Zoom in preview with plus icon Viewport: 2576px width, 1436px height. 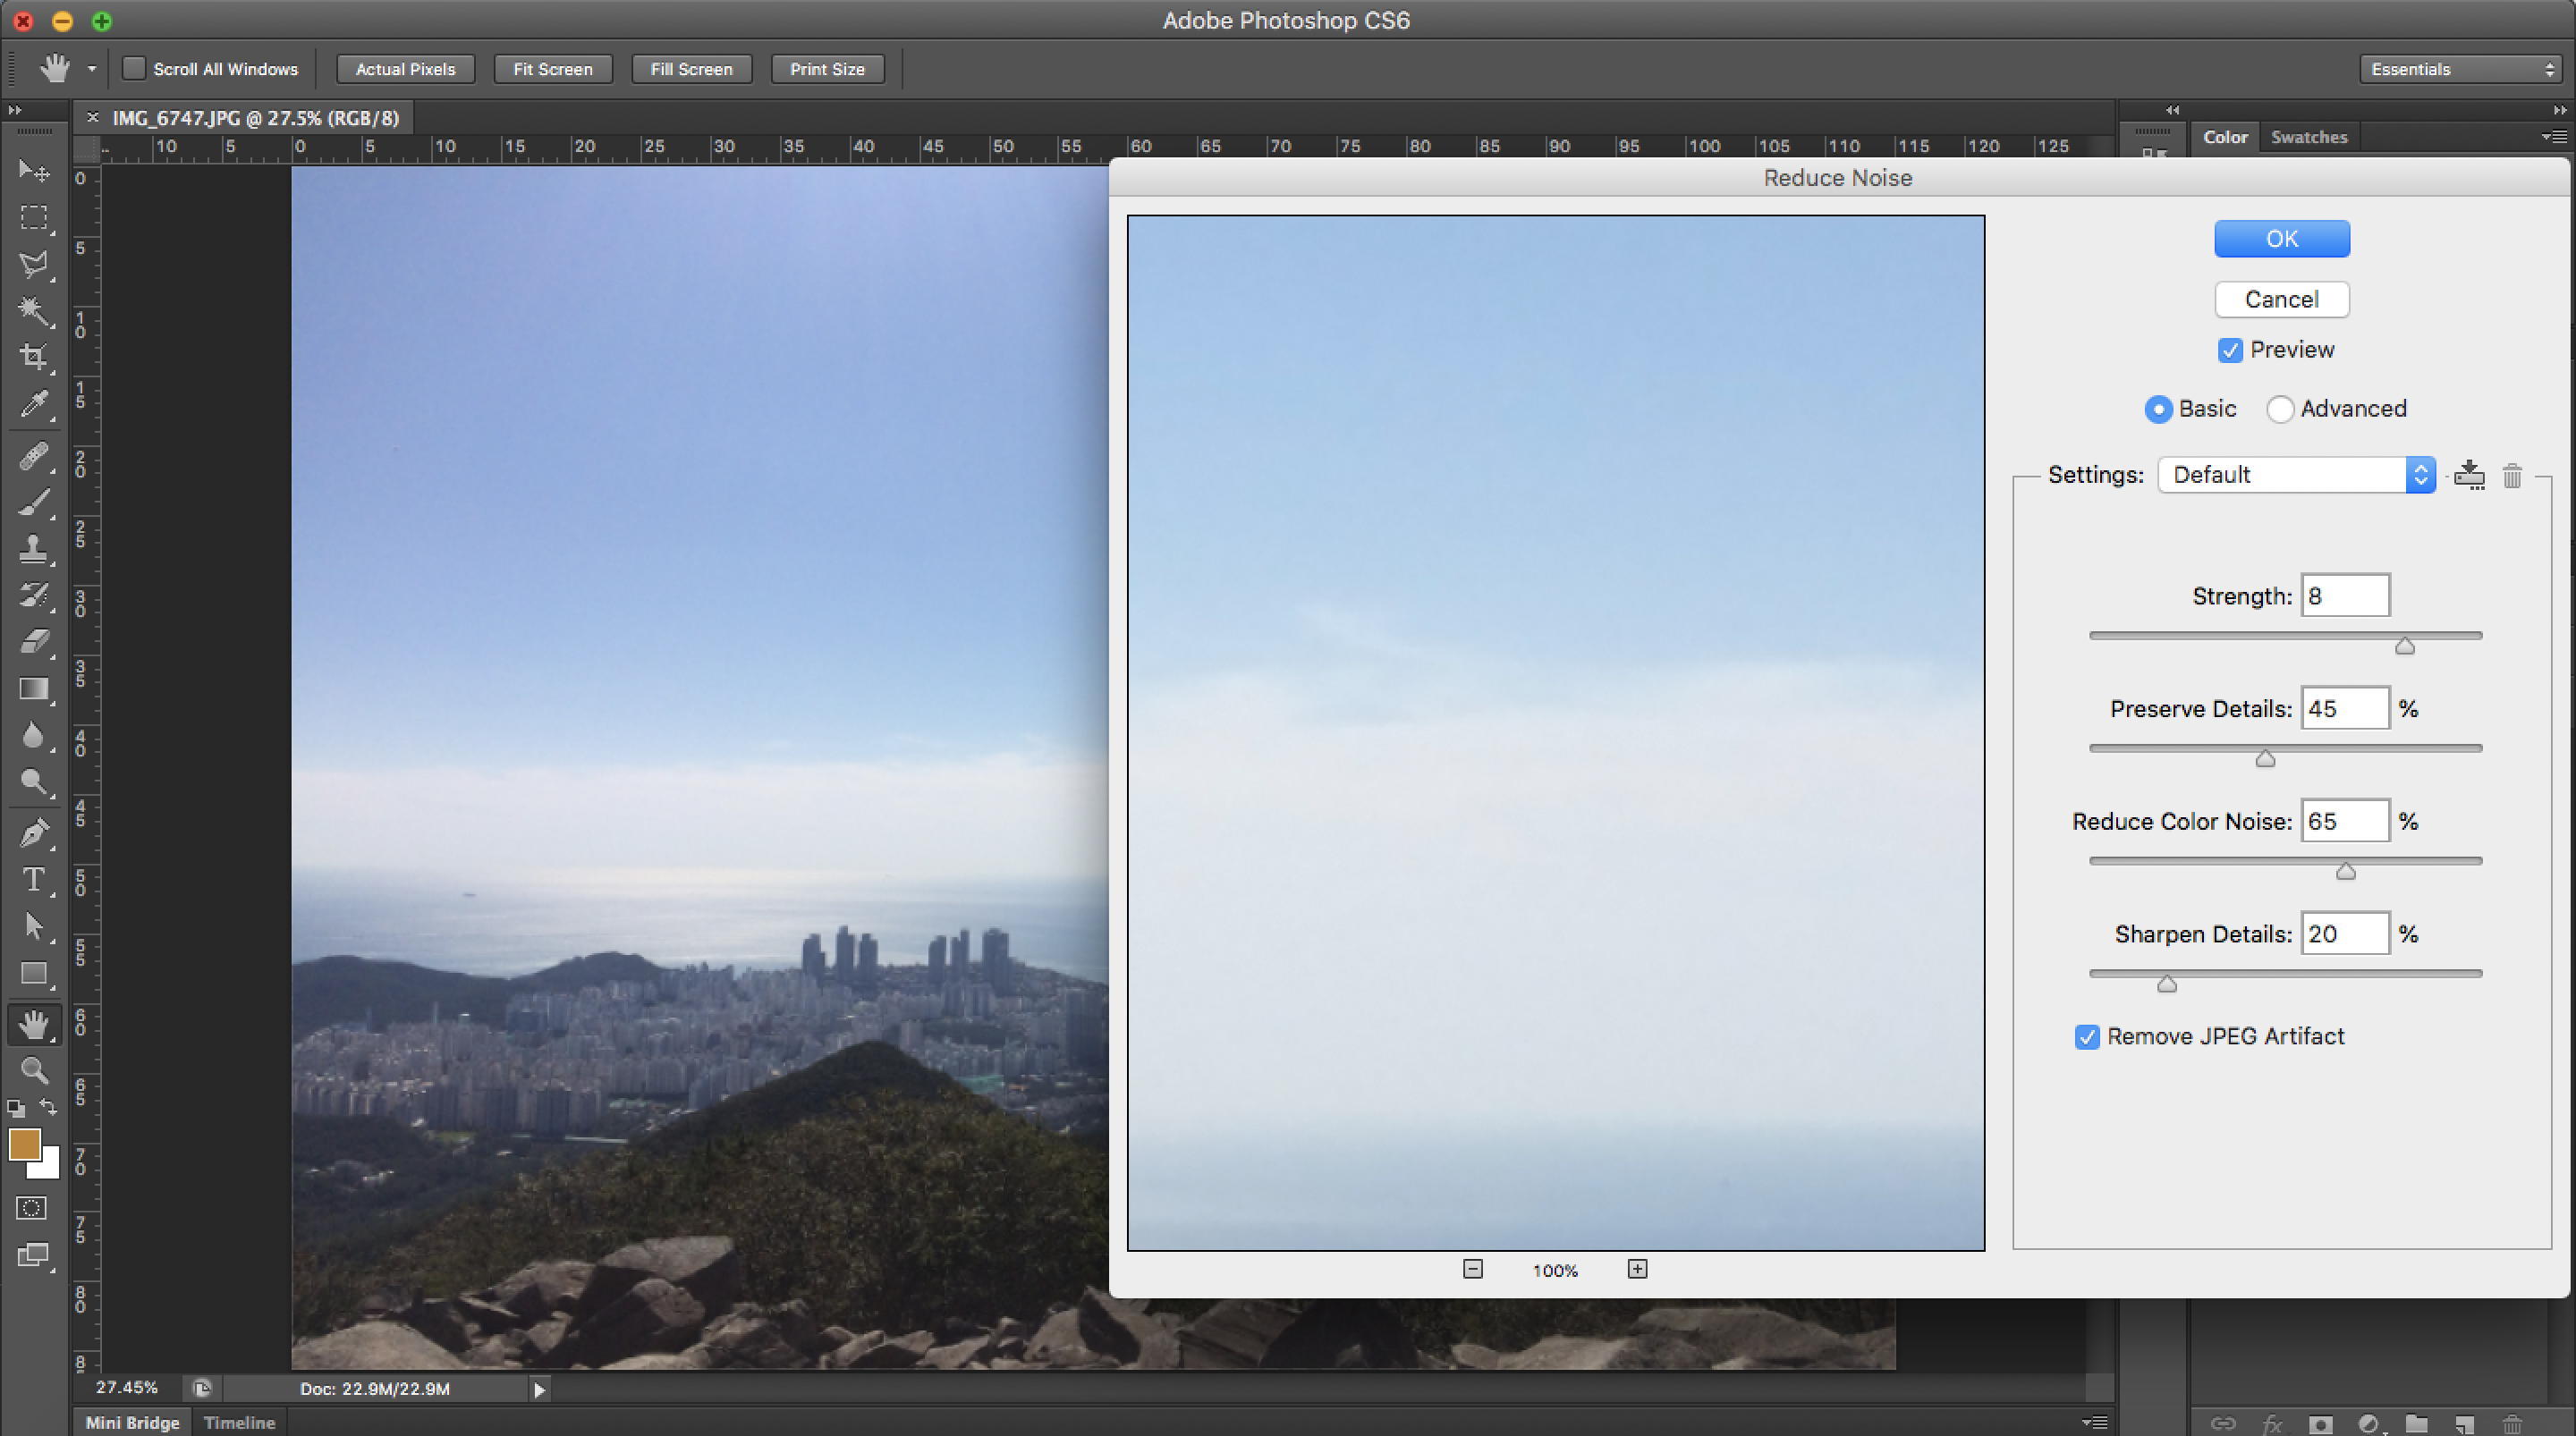1637,1269
